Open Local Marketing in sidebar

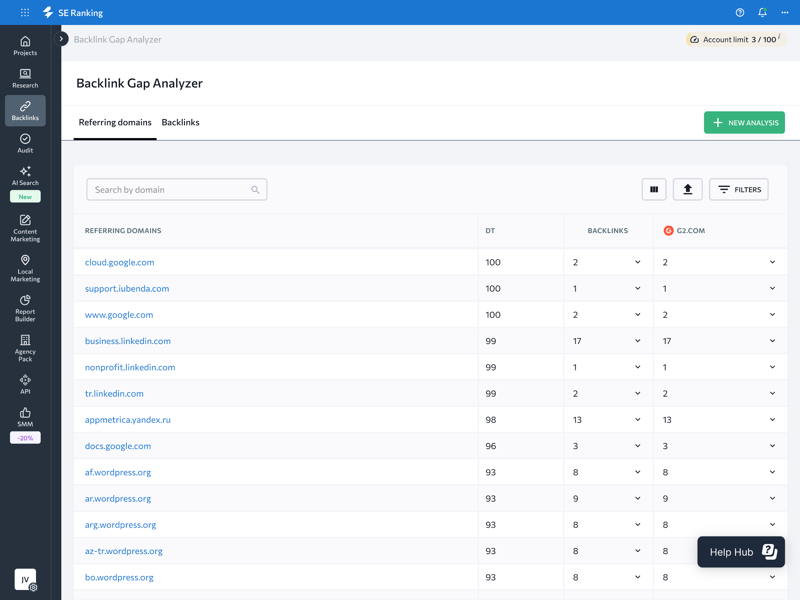pyautogui.click(x=25, y=268)
